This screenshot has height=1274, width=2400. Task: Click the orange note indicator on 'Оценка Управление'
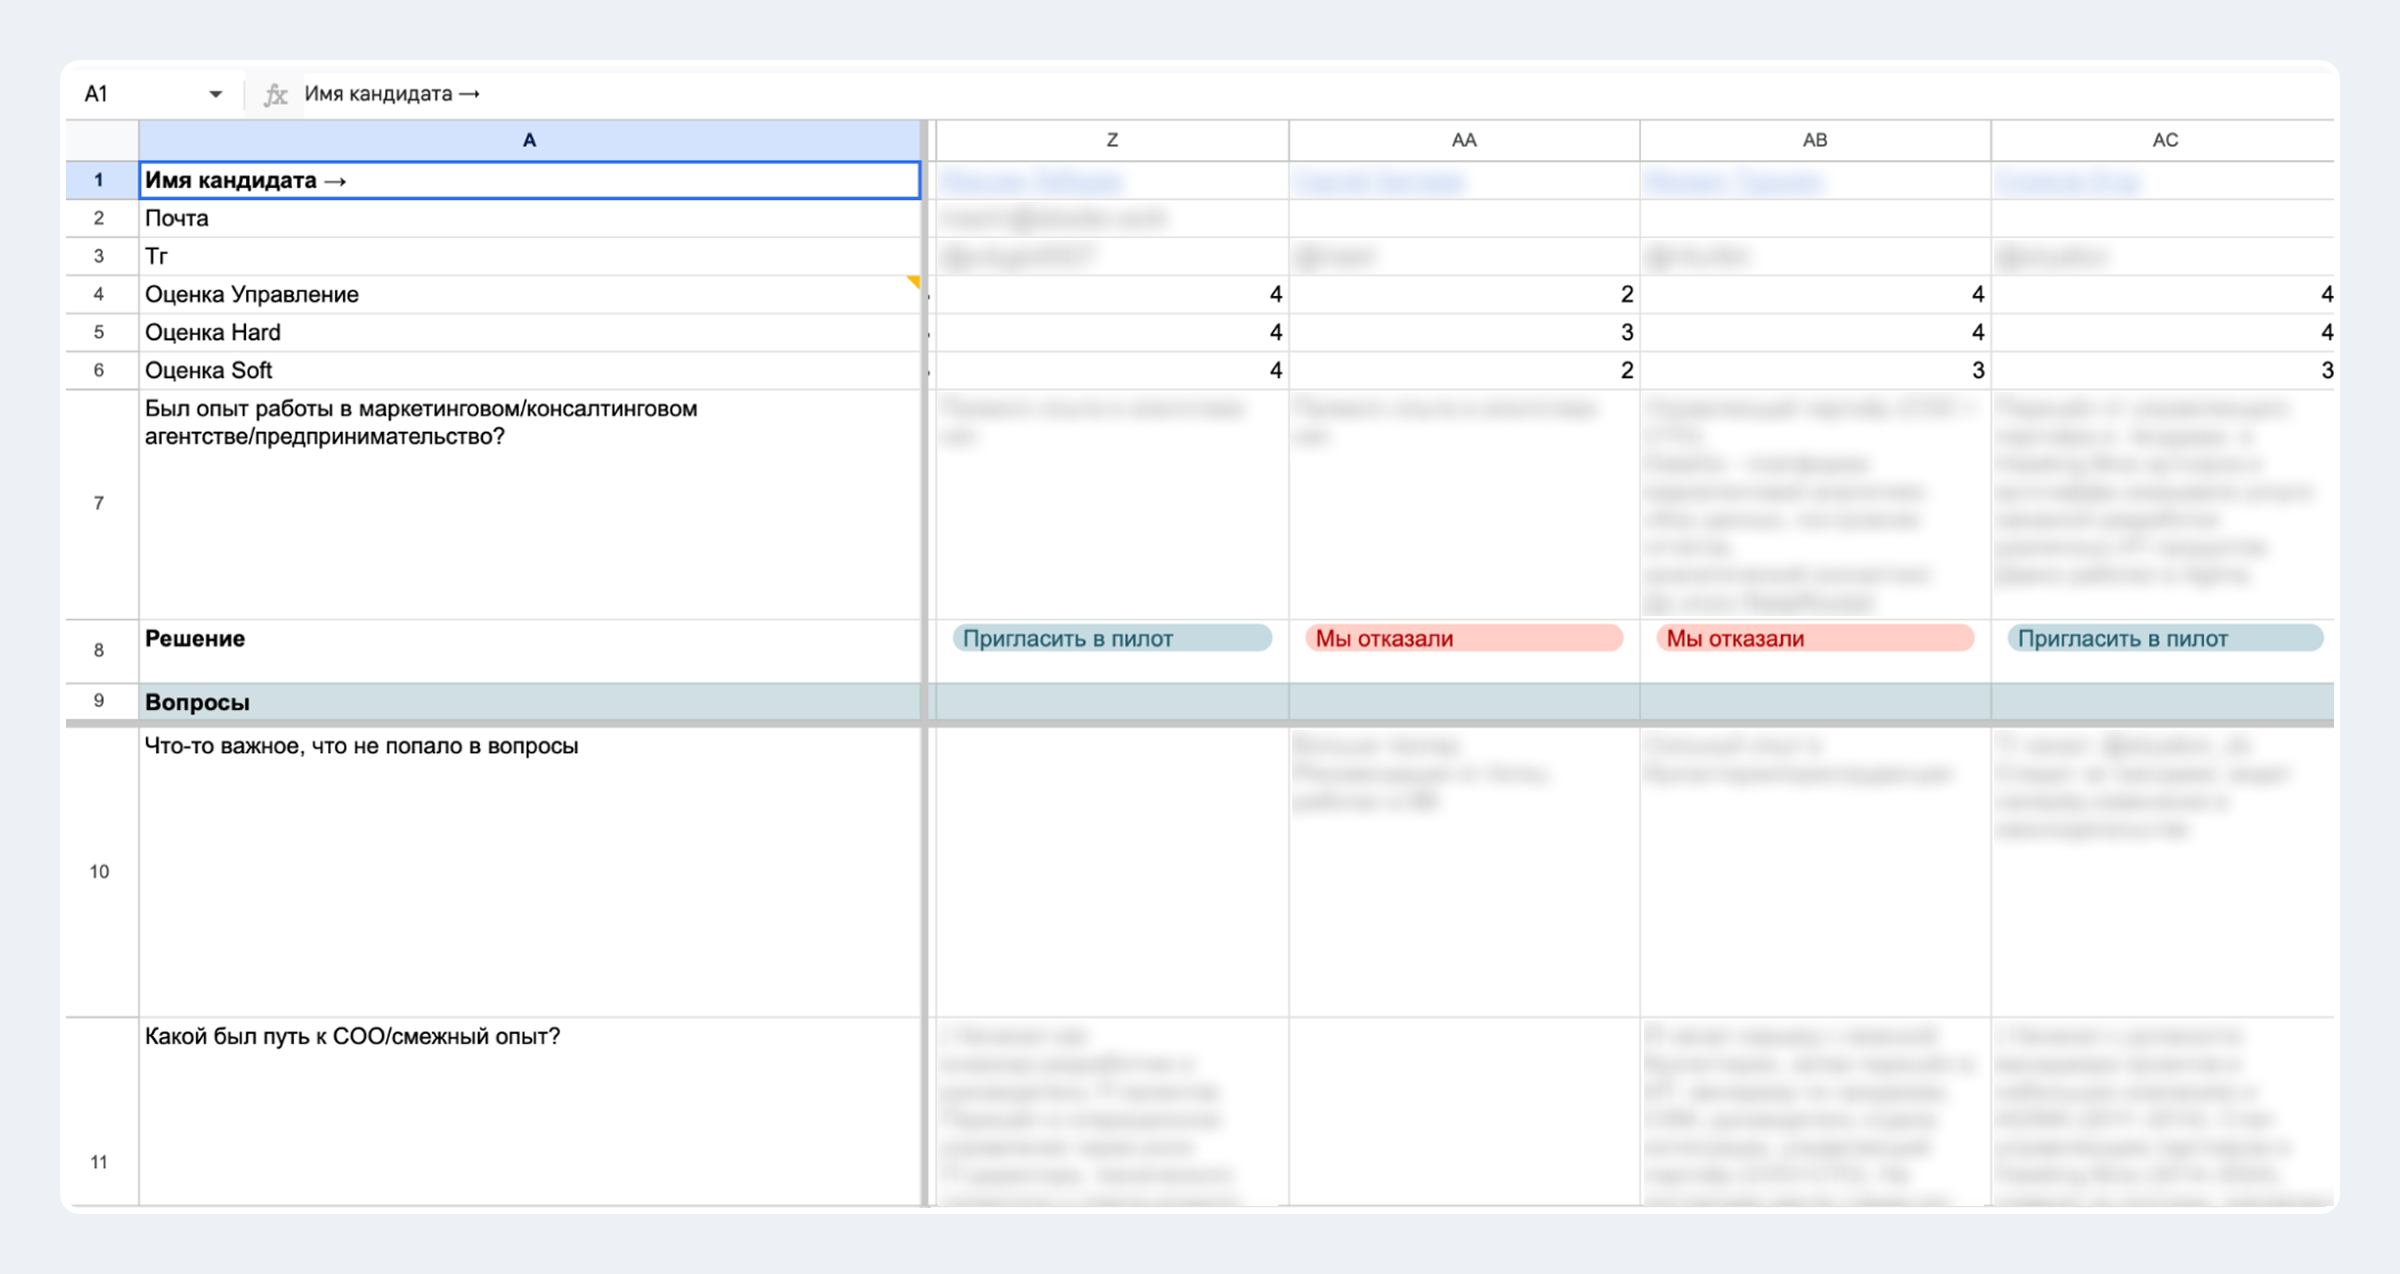pyautogui.click(x=913, y=282)
